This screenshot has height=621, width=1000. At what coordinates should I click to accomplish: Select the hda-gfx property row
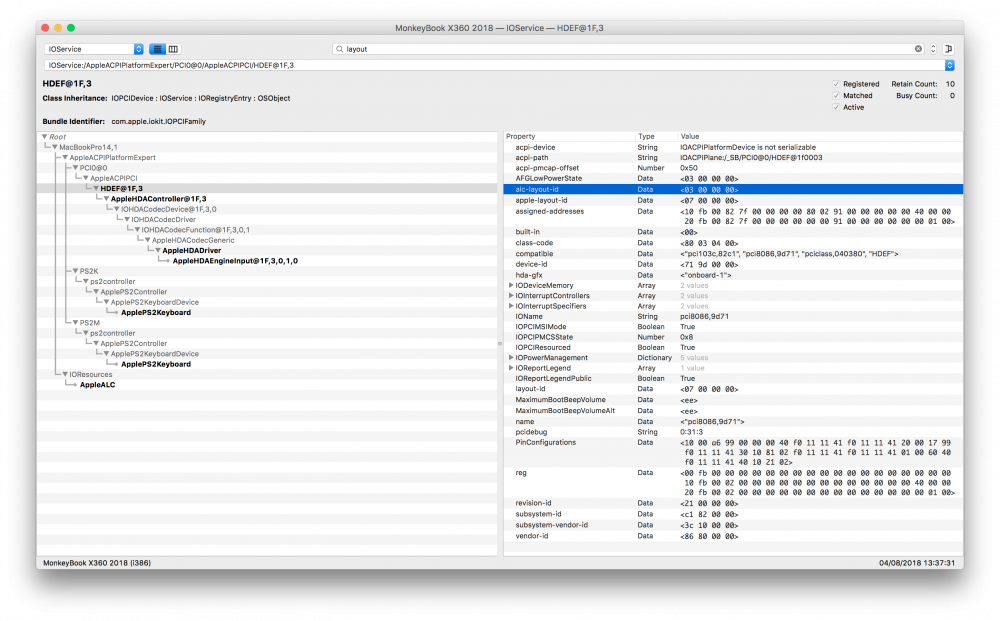pos(733,275)
